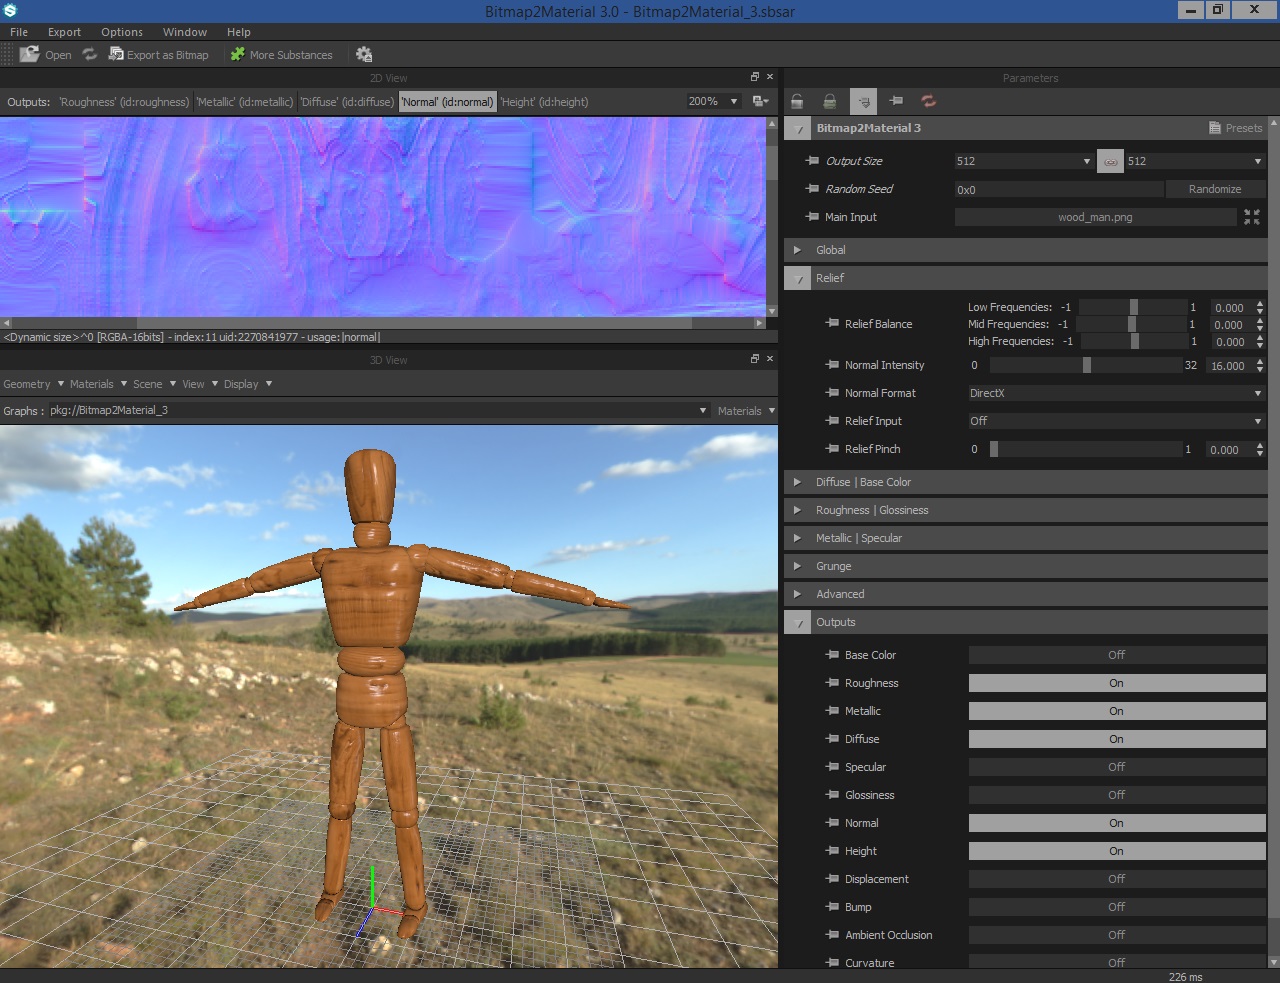Viewport: 1280px width, 983px height.
Task: Turn off the Roughness output toggle
Action: [1116, 683]
